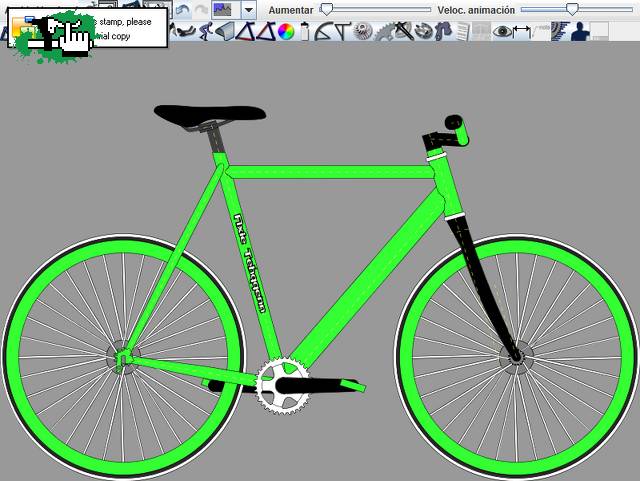Click the chainring gear toolbar icon
This screenshot has height=481, width=640.
click(x=384, y=32)
